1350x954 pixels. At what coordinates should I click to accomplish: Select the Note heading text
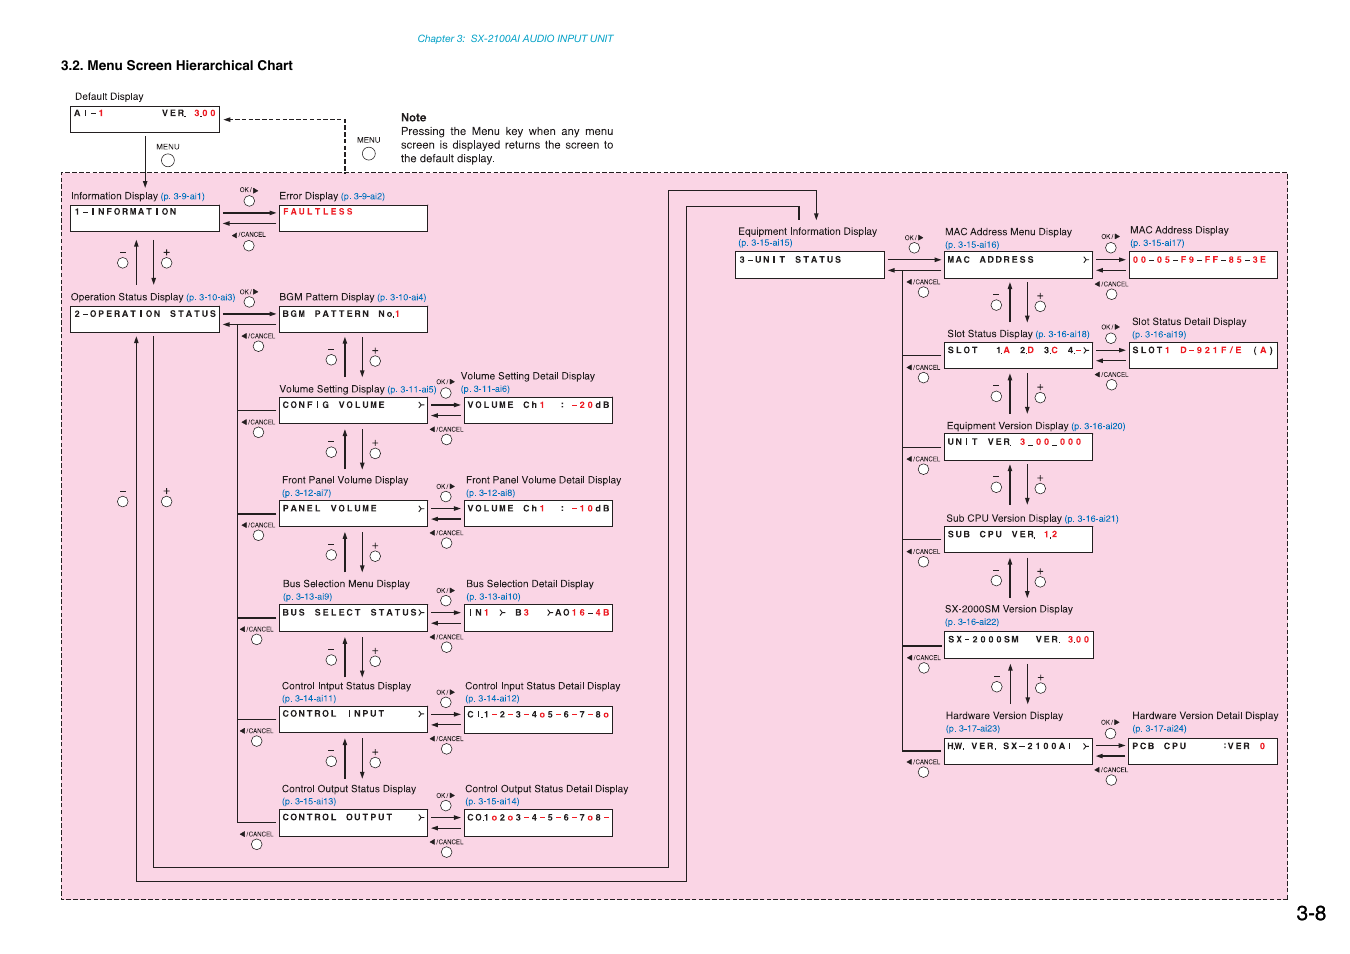pyautogui.click(x=414, y=118)
